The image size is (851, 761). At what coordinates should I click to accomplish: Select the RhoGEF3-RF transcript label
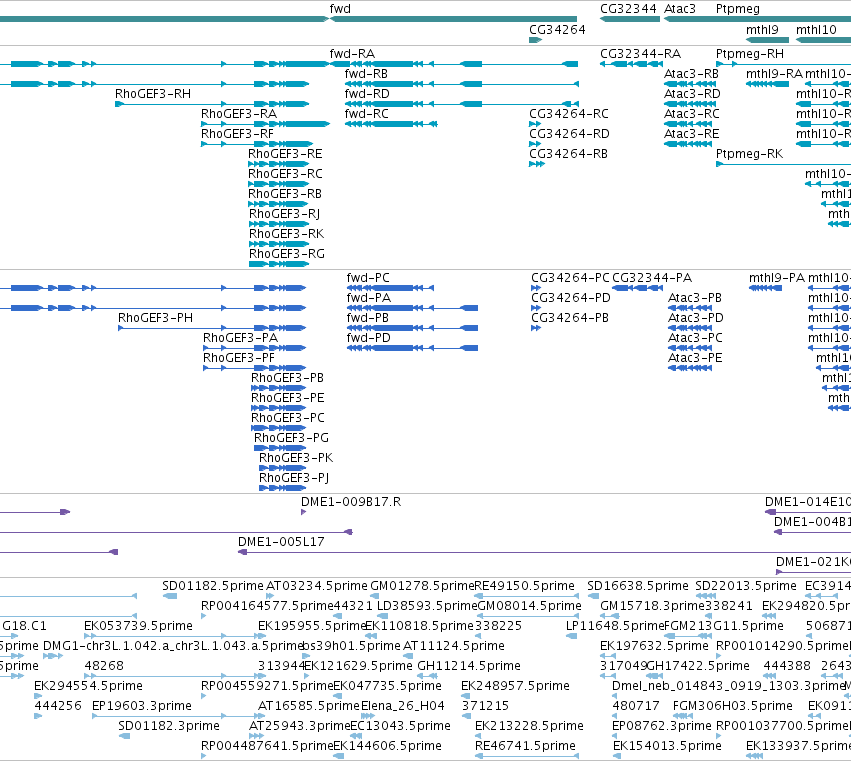[237, 134]
